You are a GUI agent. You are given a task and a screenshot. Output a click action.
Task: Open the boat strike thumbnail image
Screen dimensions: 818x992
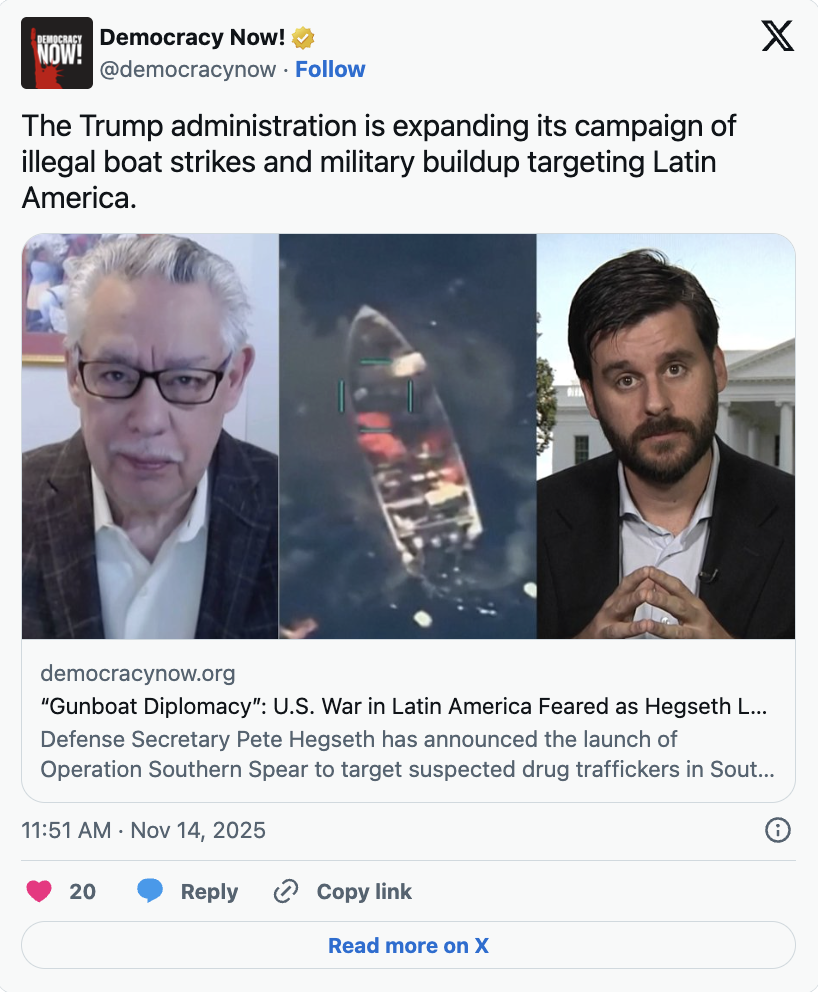(x=408, y=436)
